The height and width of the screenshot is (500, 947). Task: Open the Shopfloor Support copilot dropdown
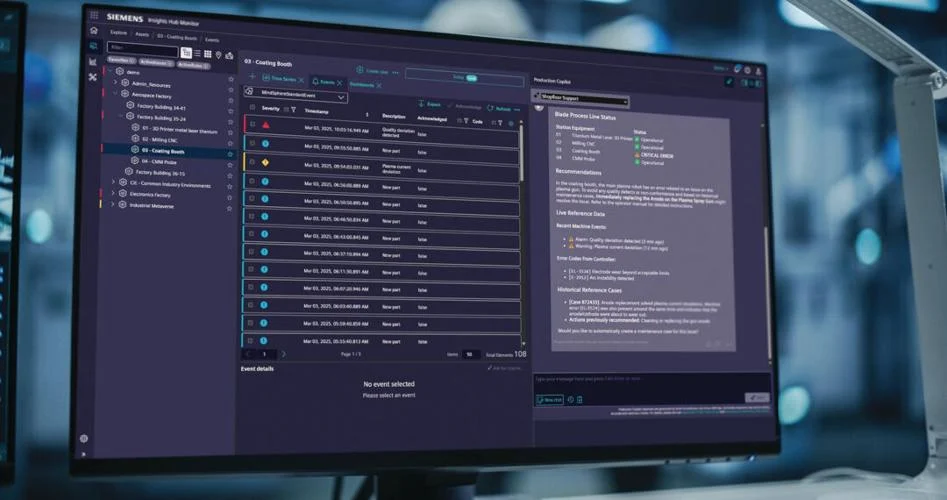582,101
